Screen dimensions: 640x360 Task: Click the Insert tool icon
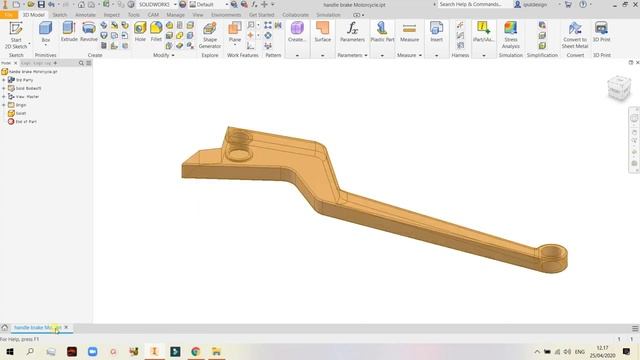(x=436, y=31)
